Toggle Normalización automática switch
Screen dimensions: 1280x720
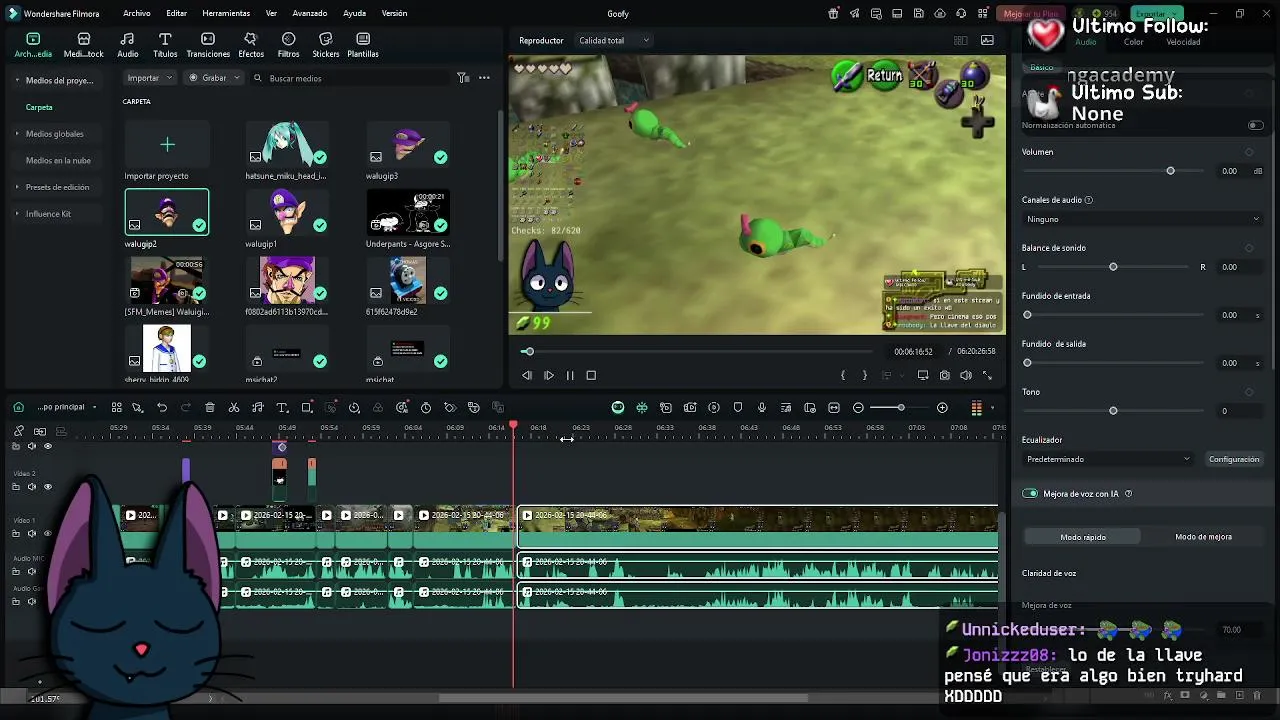tap(1255, 125)
